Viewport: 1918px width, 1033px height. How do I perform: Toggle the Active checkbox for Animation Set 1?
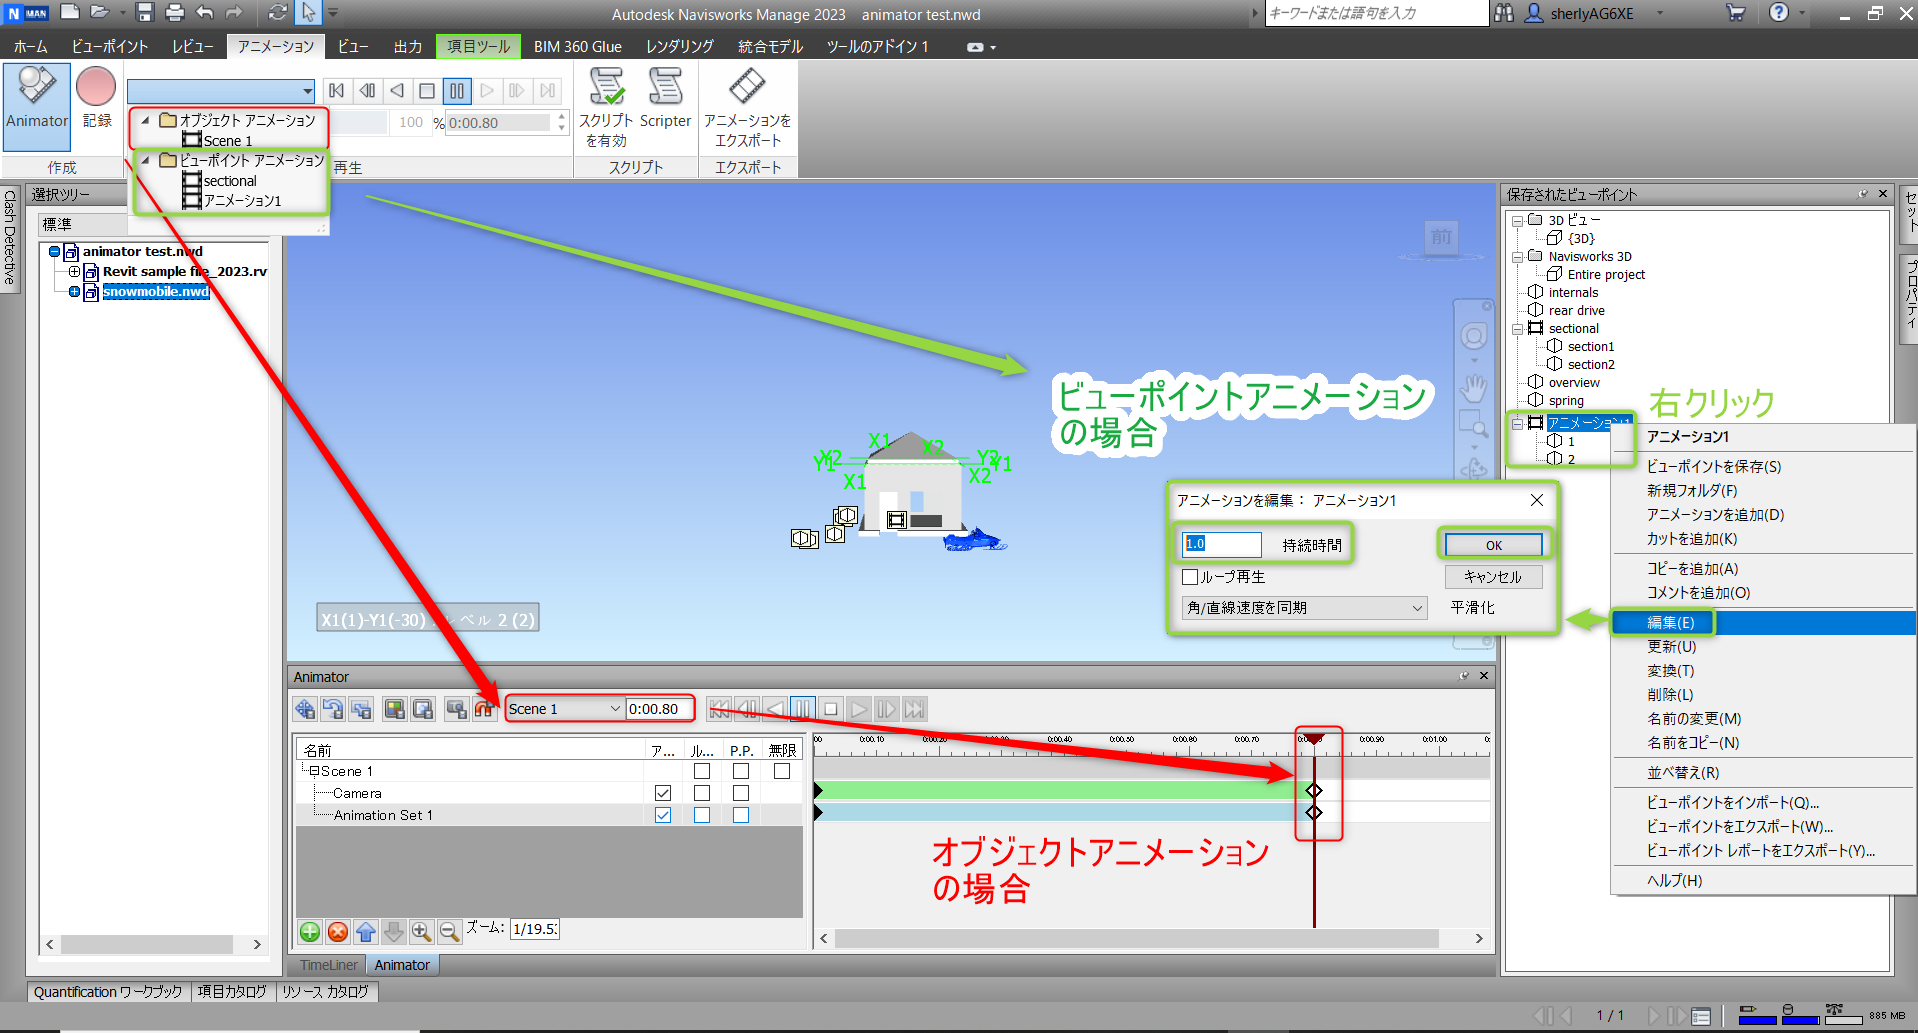pyautogui.click(x=663, y=815)
